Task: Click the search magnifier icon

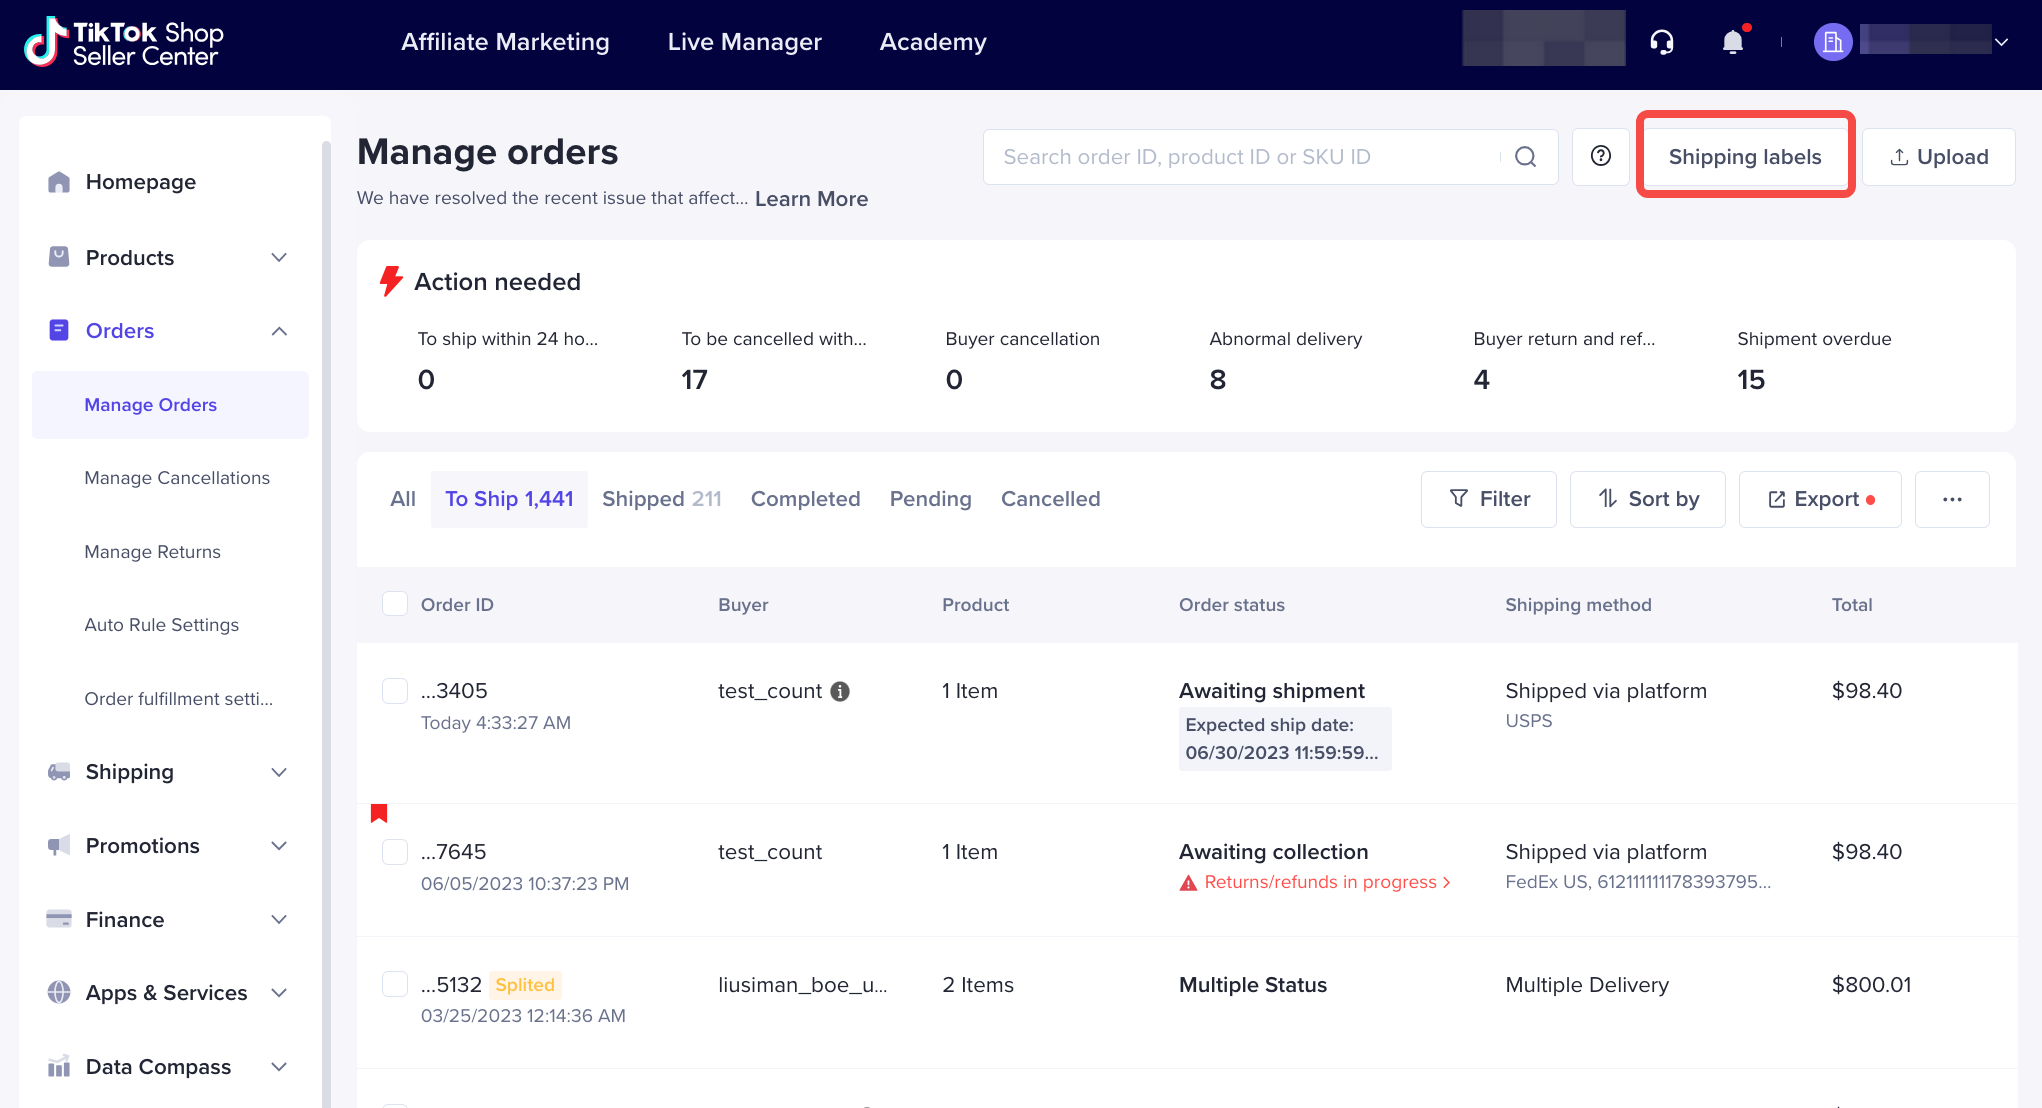Action: click(1525, 157)
